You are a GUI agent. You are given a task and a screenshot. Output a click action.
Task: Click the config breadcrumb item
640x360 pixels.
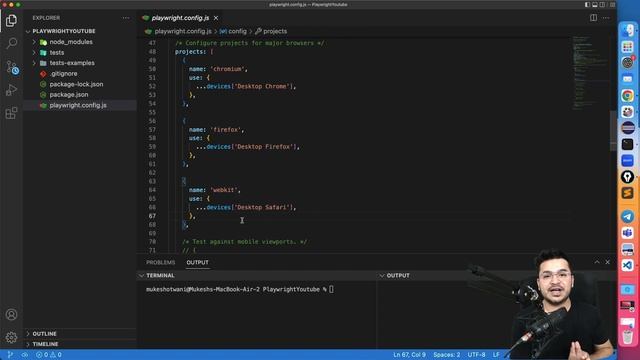click(x=237, y=31)
